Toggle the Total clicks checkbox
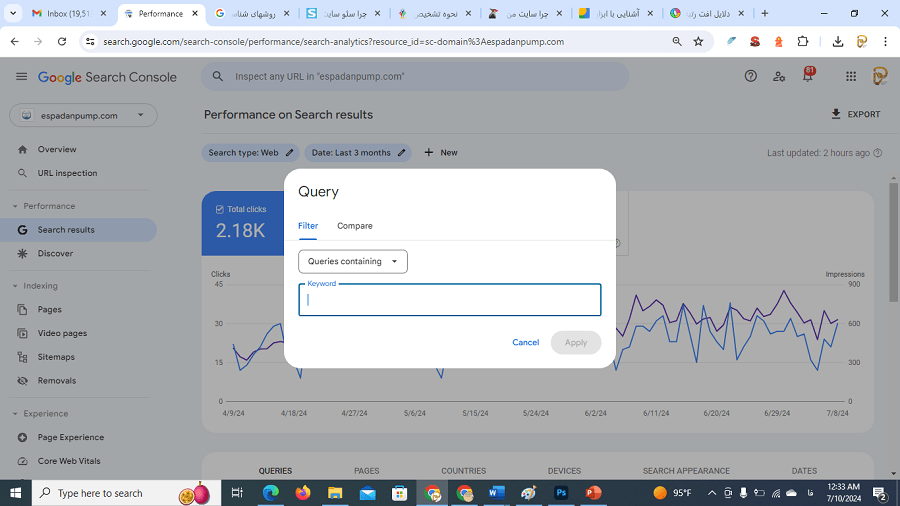The height and width of the screenshot is (506, 900). point(220,209)
